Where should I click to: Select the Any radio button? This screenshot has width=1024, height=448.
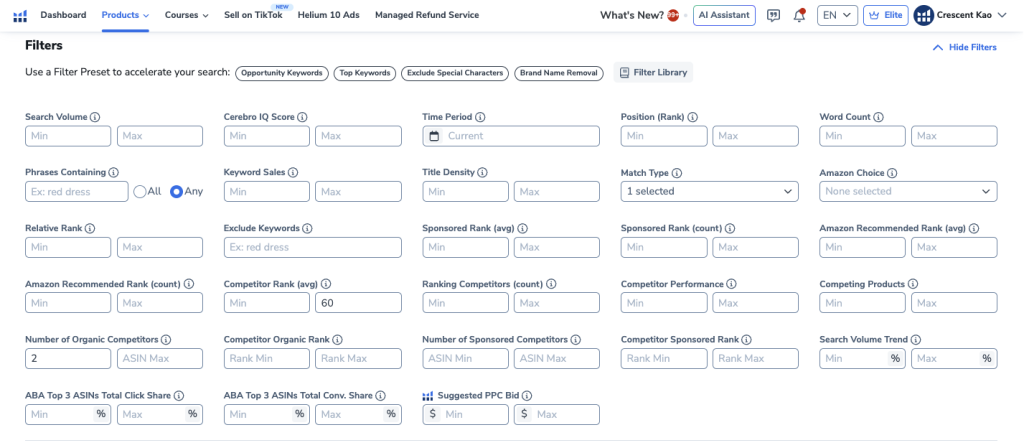coord(177,191)
